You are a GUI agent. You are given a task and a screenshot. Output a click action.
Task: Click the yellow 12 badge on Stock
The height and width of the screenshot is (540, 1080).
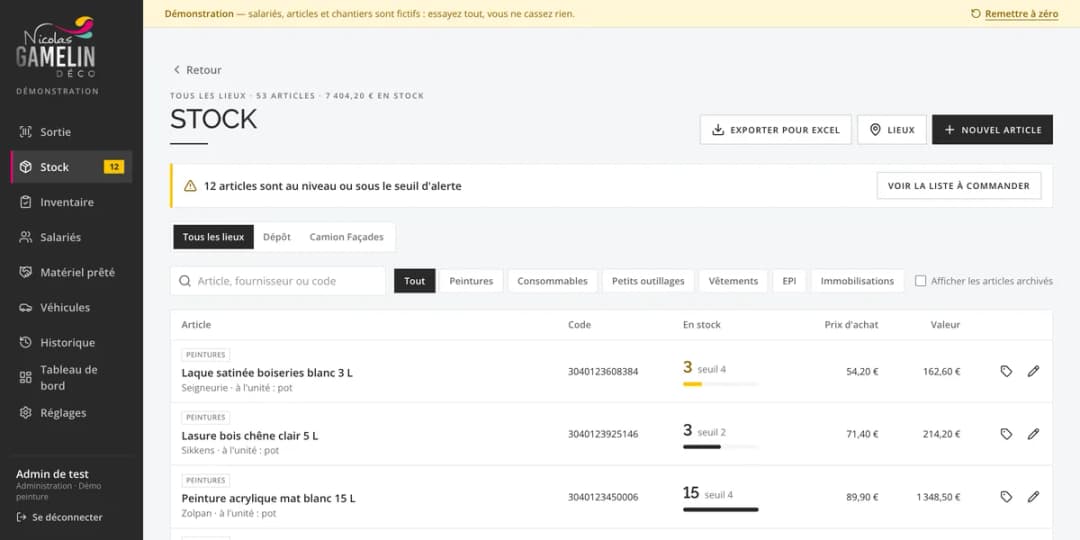point(114,167)
